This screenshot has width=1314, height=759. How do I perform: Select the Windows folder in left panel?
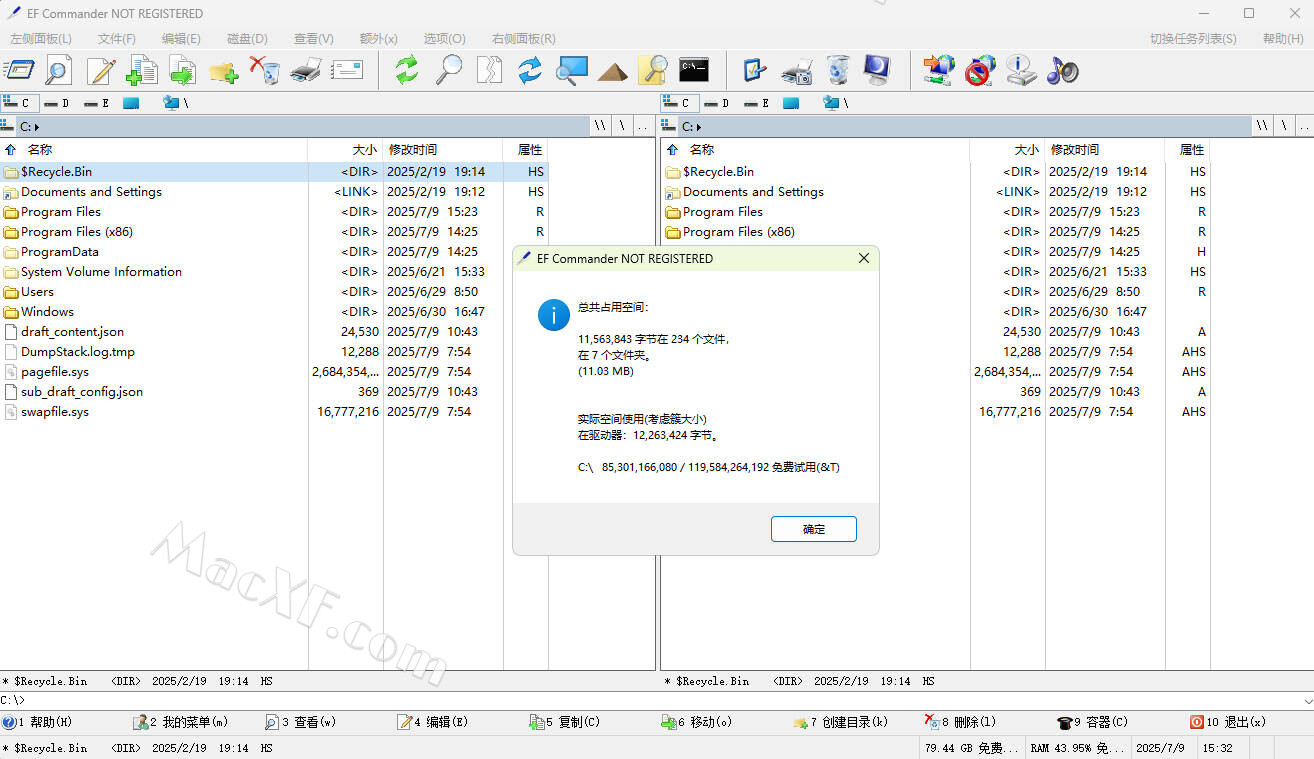click(47, 312)
